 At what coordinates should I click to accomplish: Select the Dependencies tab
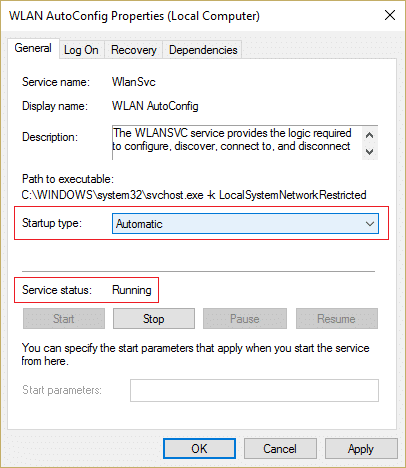(x=203, y=50)
